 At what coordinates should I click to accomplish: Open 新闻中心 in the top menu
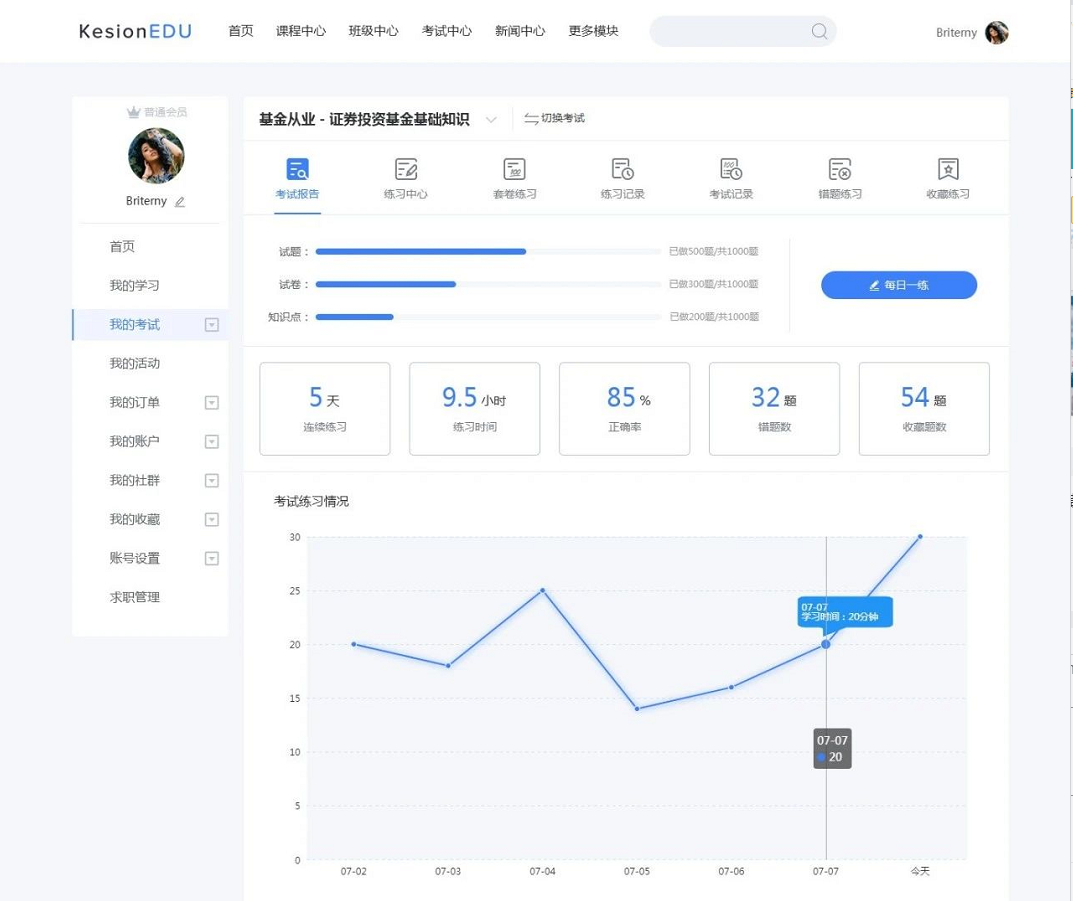[520, 31]
